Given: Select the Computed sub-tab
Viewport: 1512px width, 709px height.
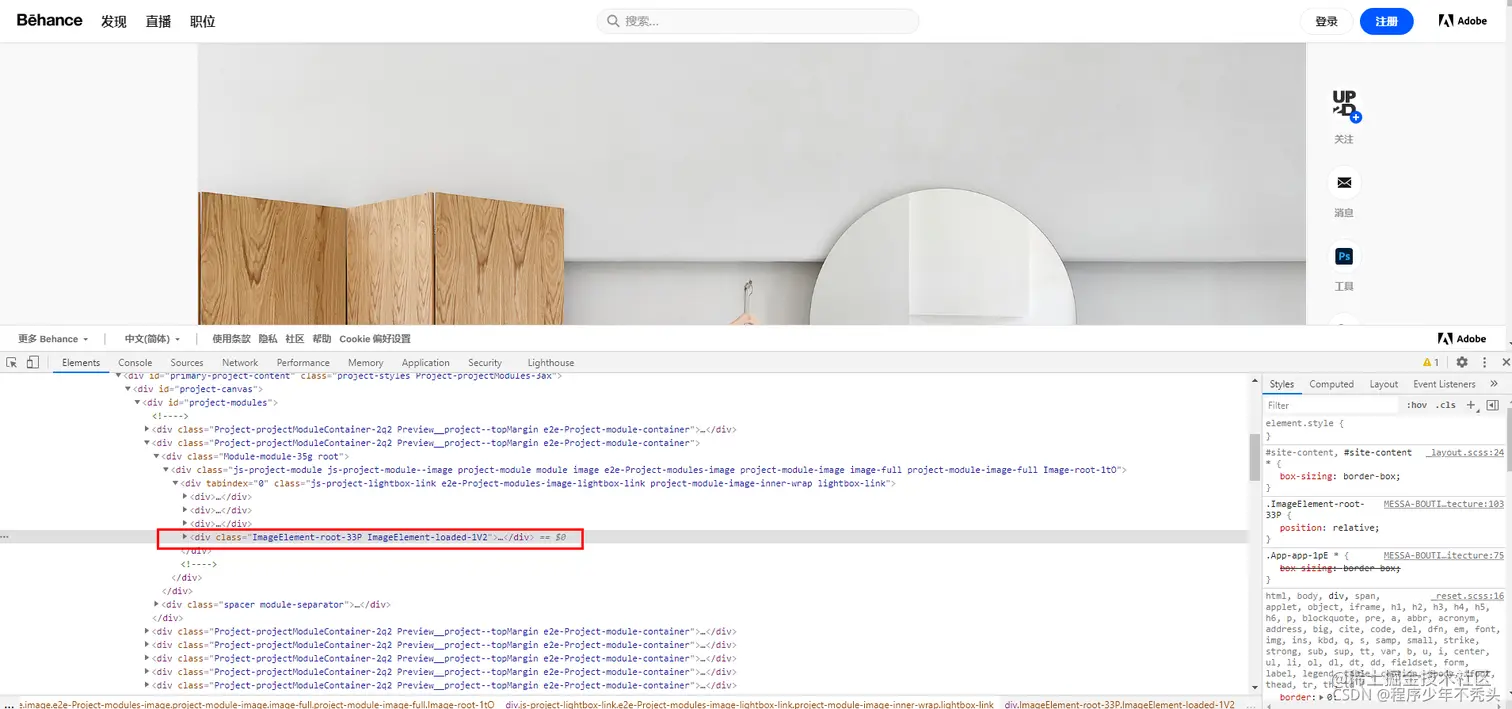Looking at the screenshot, I should coord(1332,384).
